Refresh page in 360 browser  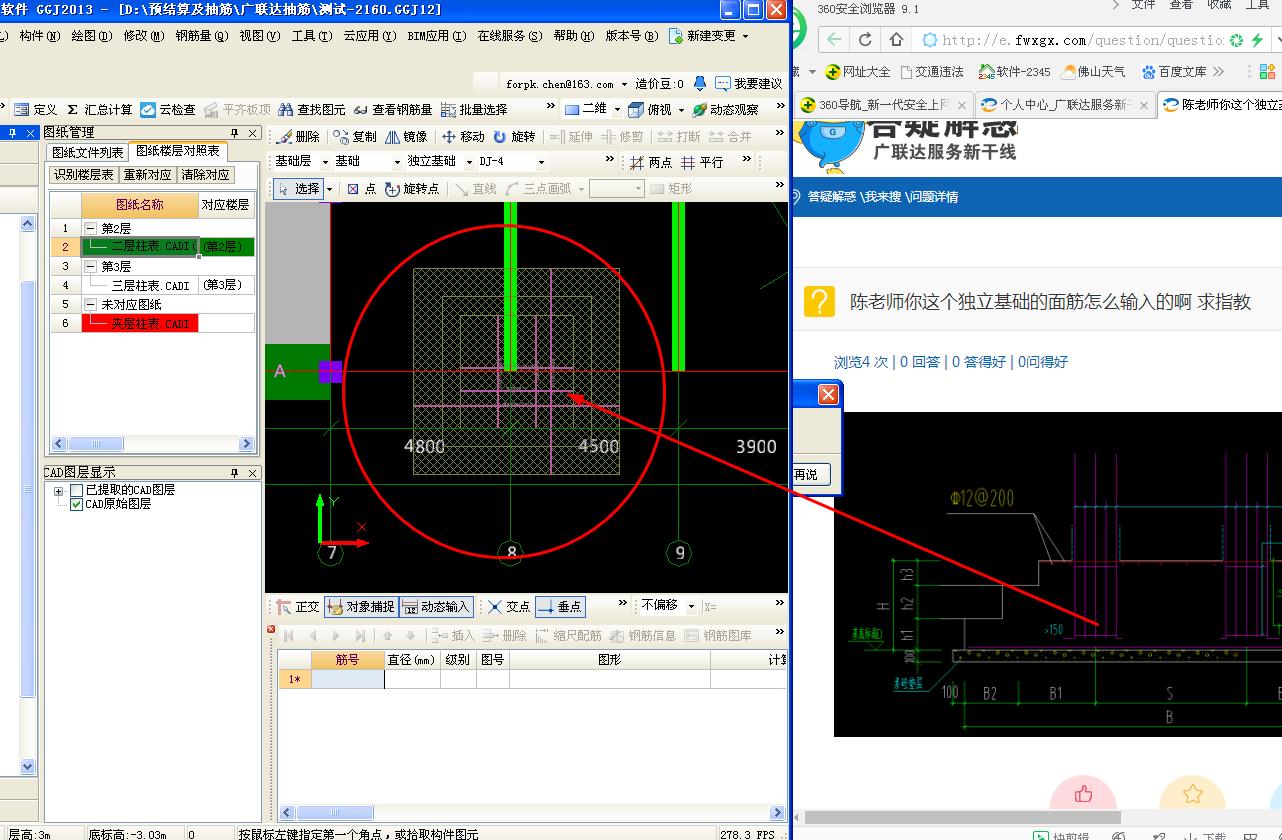pos(865,40)
